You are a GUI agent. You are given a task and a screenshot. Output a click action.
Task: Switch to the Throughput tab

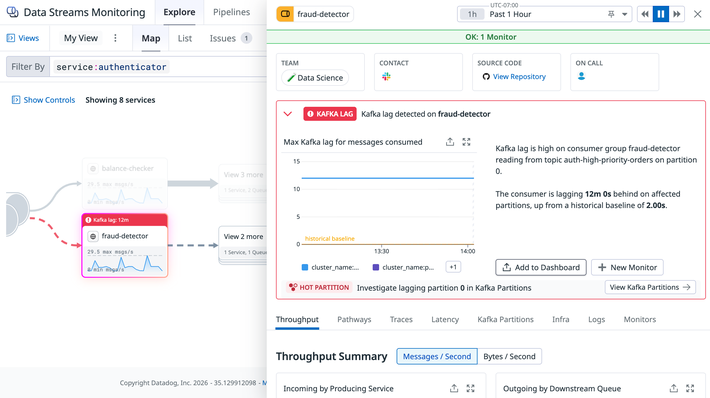tap(297, 319)
